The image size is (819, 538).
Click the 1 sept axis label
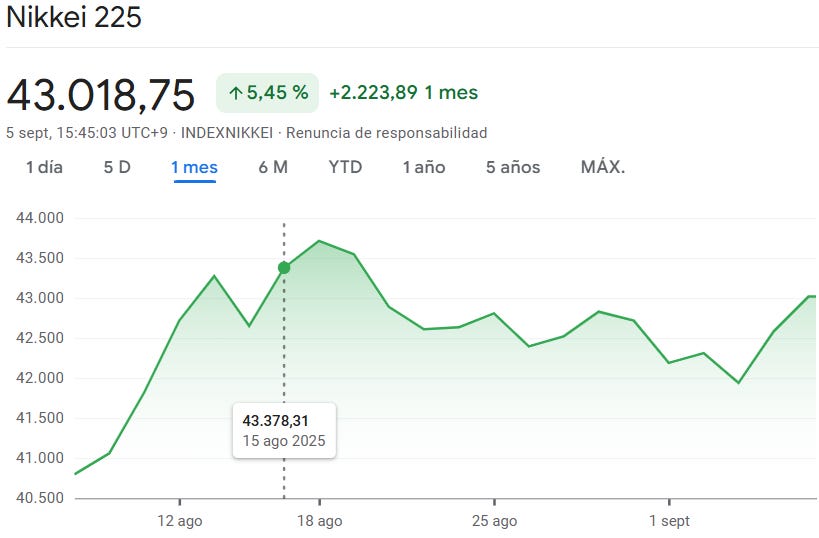pyautogui.click(x=669, y=521)
